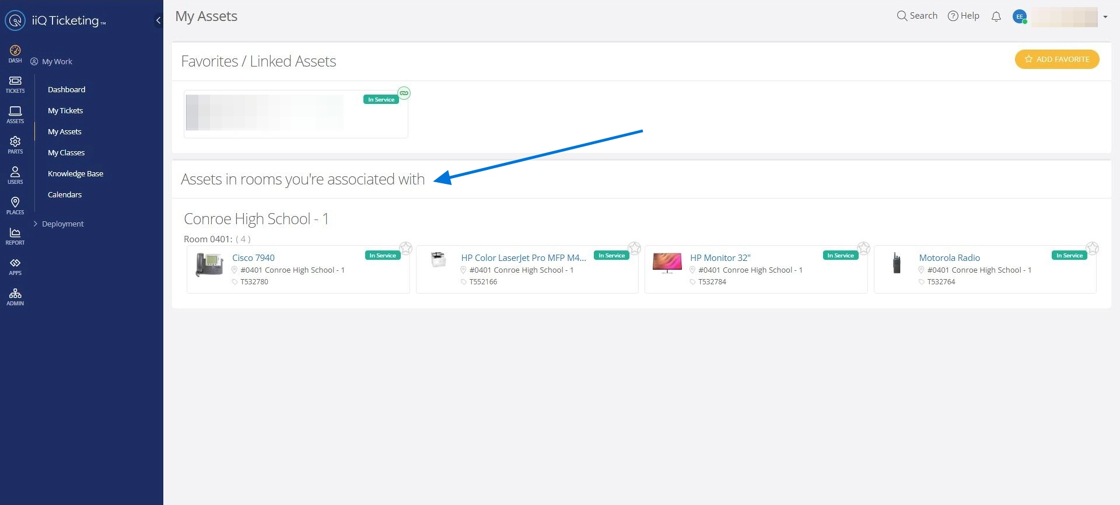The width and height of the screenshot is (1120, 505).
Task: Select Knowledge Base in the menu
Action: click(x=76, y=174)
